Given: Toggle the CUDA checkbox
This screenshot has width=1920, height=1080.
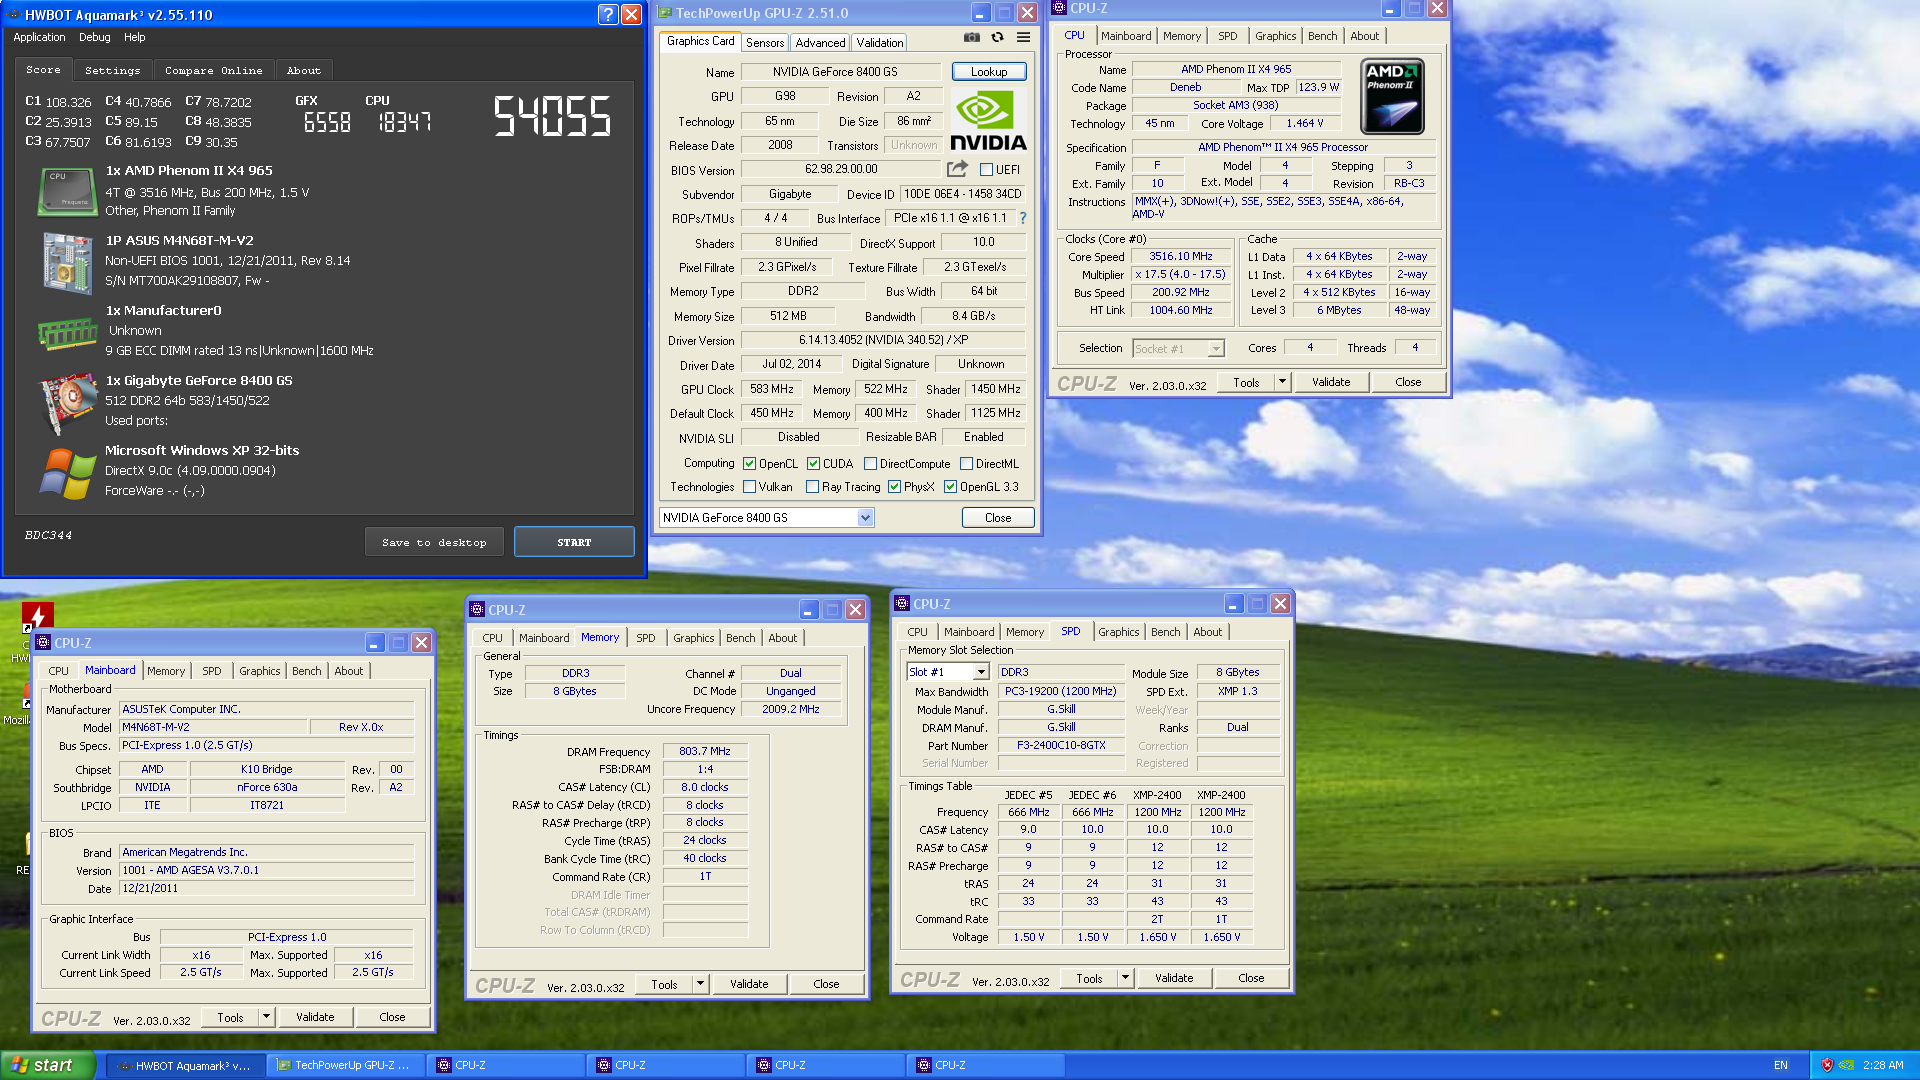Looking at the screenshot, I should [813, 464].
